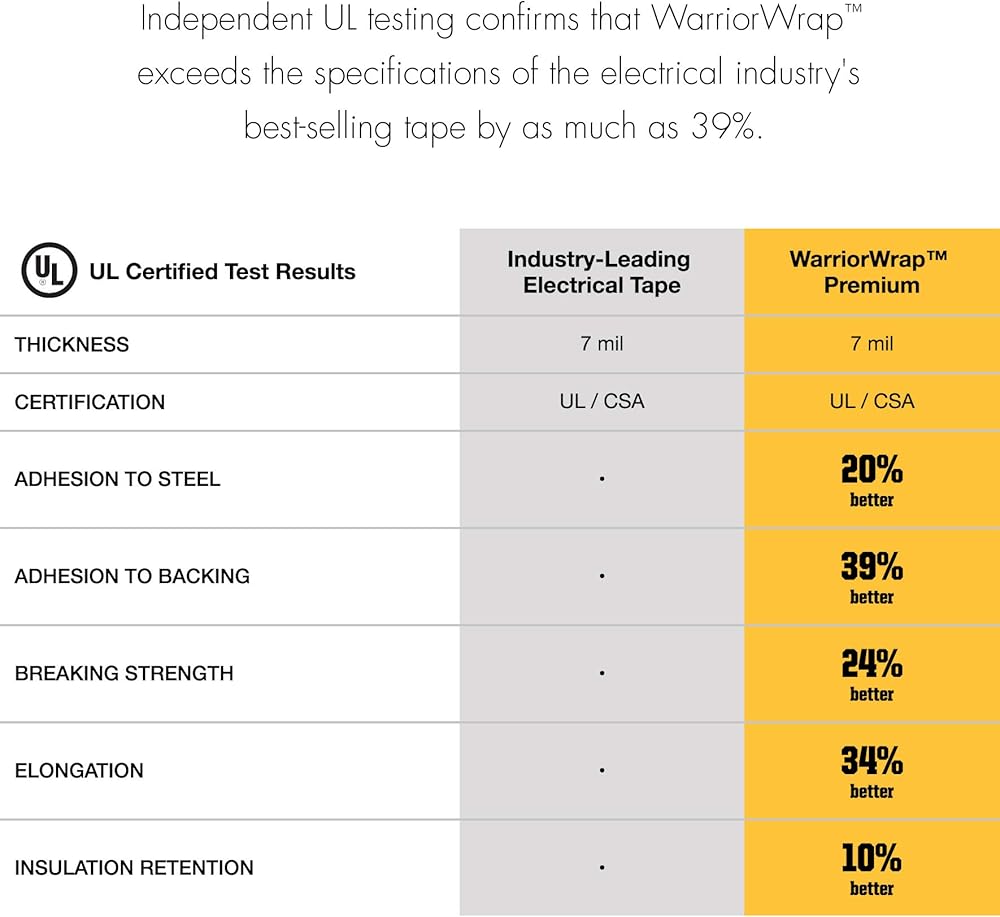The width and height of the screenshot is (1000, 917).
Task: Click the CERTIFICATION row label
Action: coord(90,402)
